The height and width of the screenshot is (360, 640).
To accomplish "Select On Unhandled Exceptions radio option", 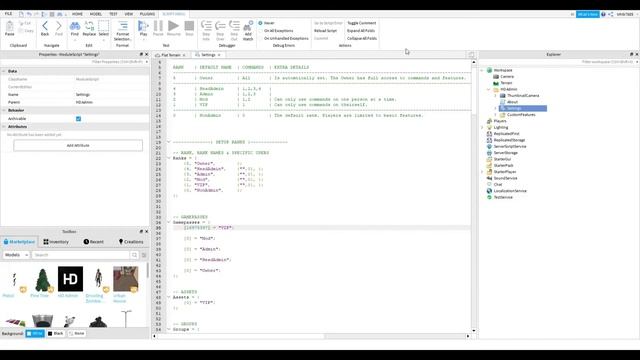I will click(260, 38).
